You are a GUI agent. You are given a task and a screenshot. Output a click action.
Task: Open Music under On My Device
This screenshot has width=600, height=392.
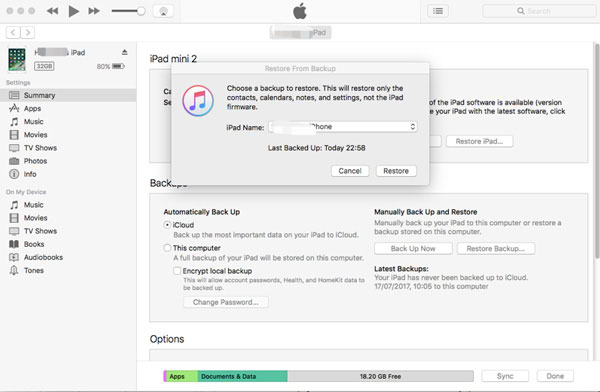pyautogui.click(x=68, y=205)
